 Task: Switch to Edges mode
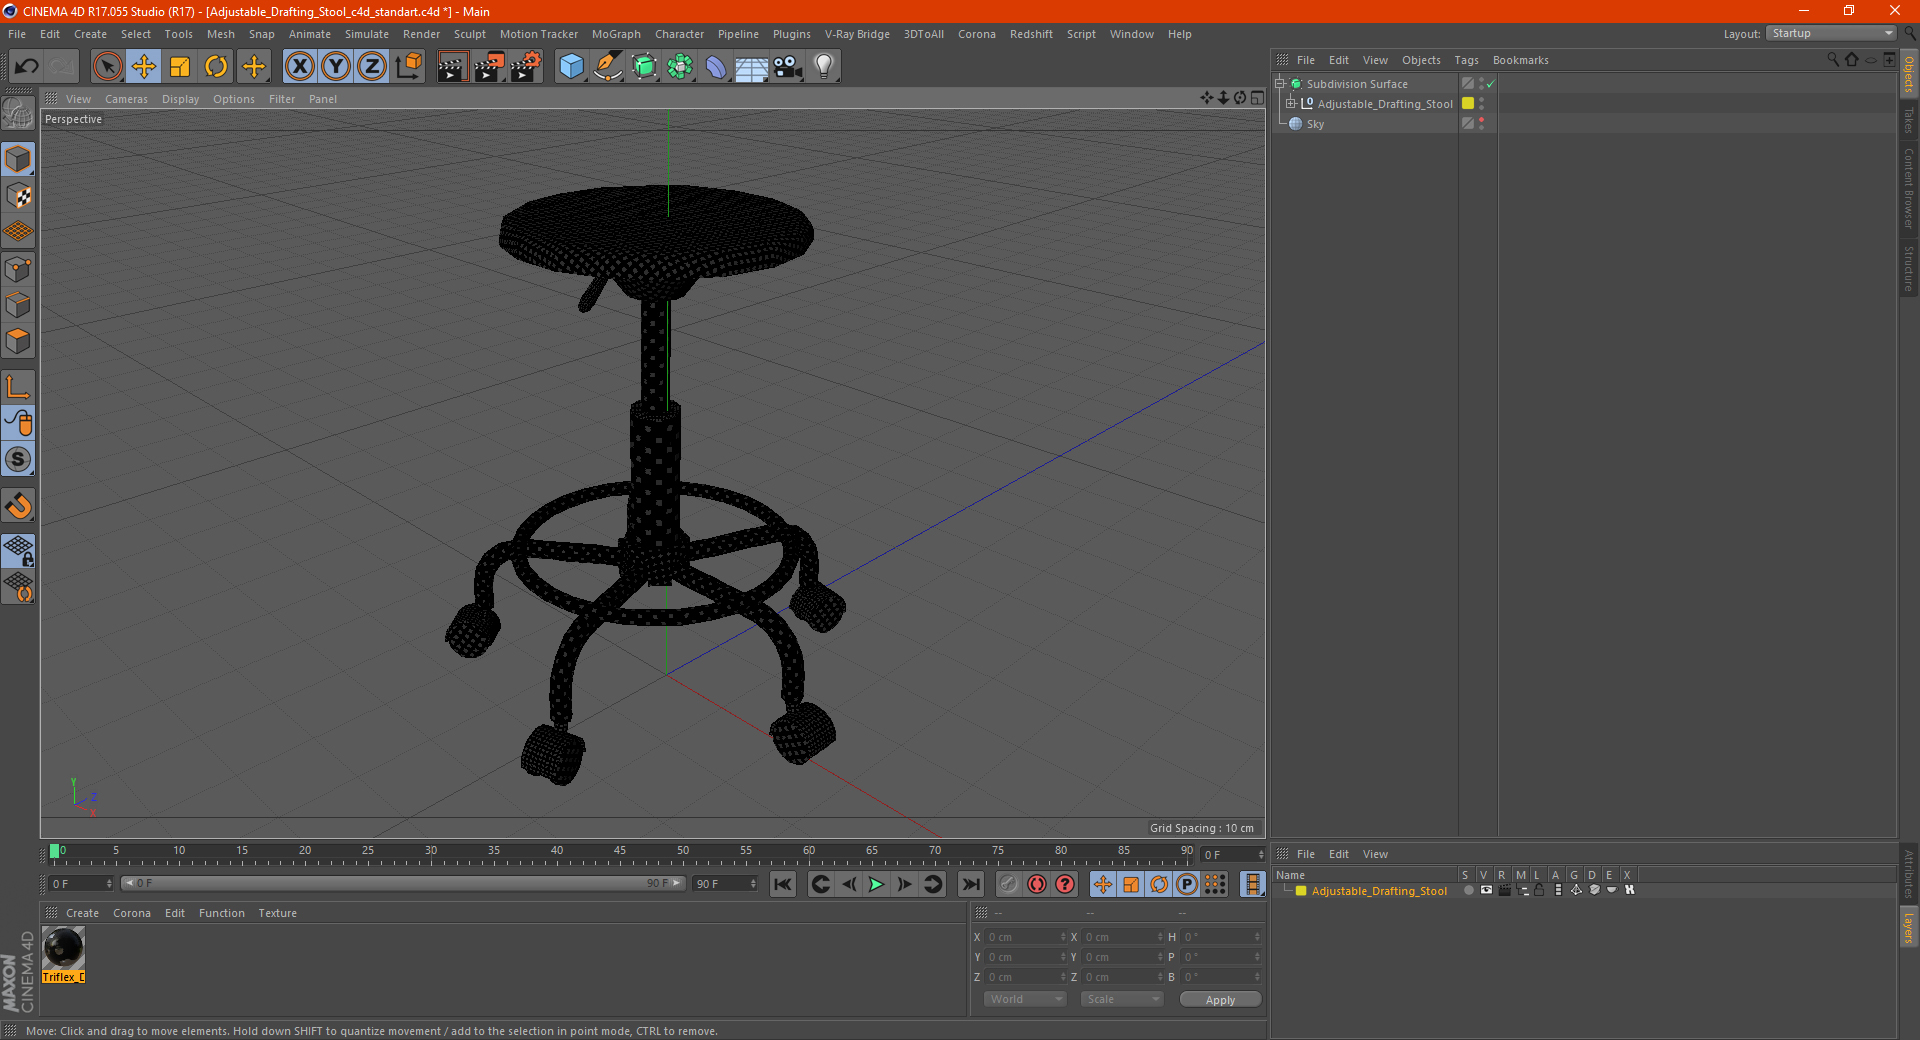pos(18,305)
